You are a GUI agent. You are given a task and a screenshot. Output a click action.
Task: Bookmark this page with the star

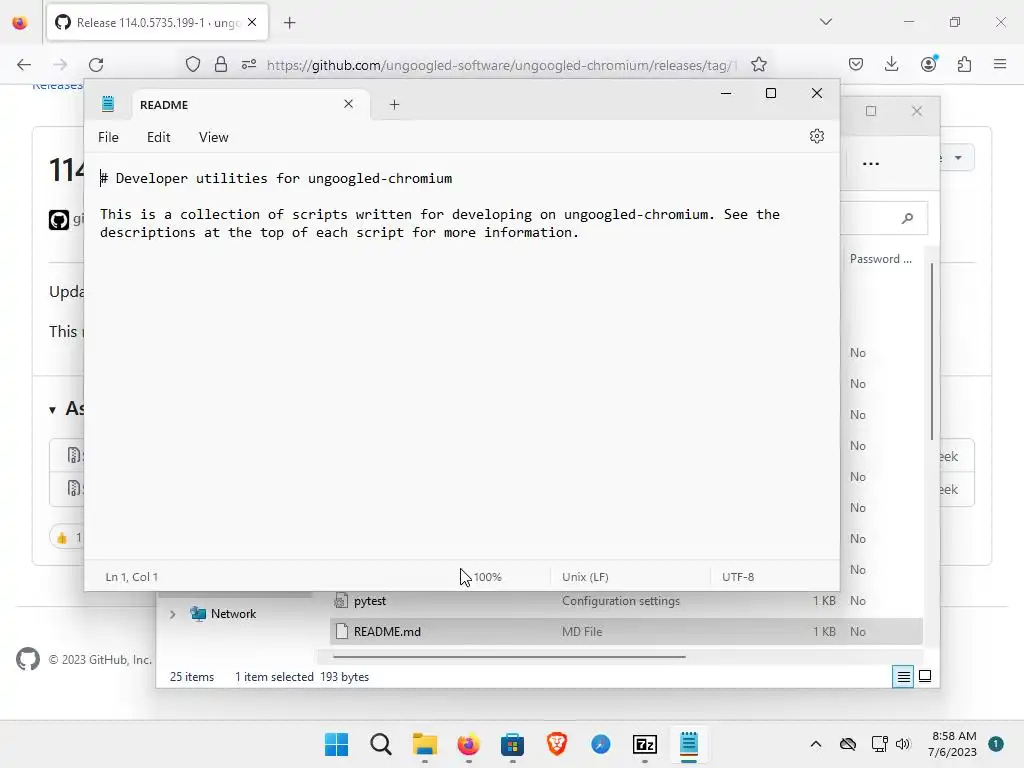pos(758,64)
